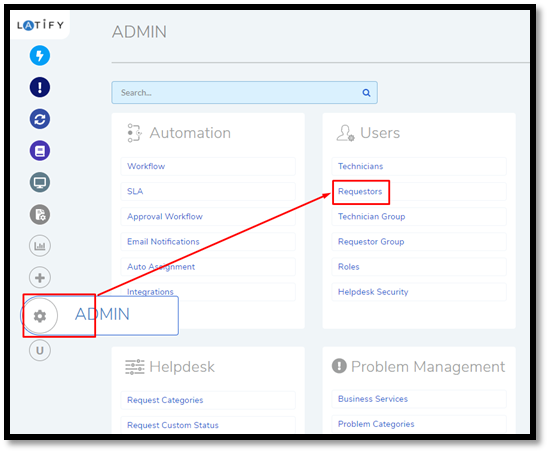
Task: Click the magnifier search icon
Action: point(366,93)
